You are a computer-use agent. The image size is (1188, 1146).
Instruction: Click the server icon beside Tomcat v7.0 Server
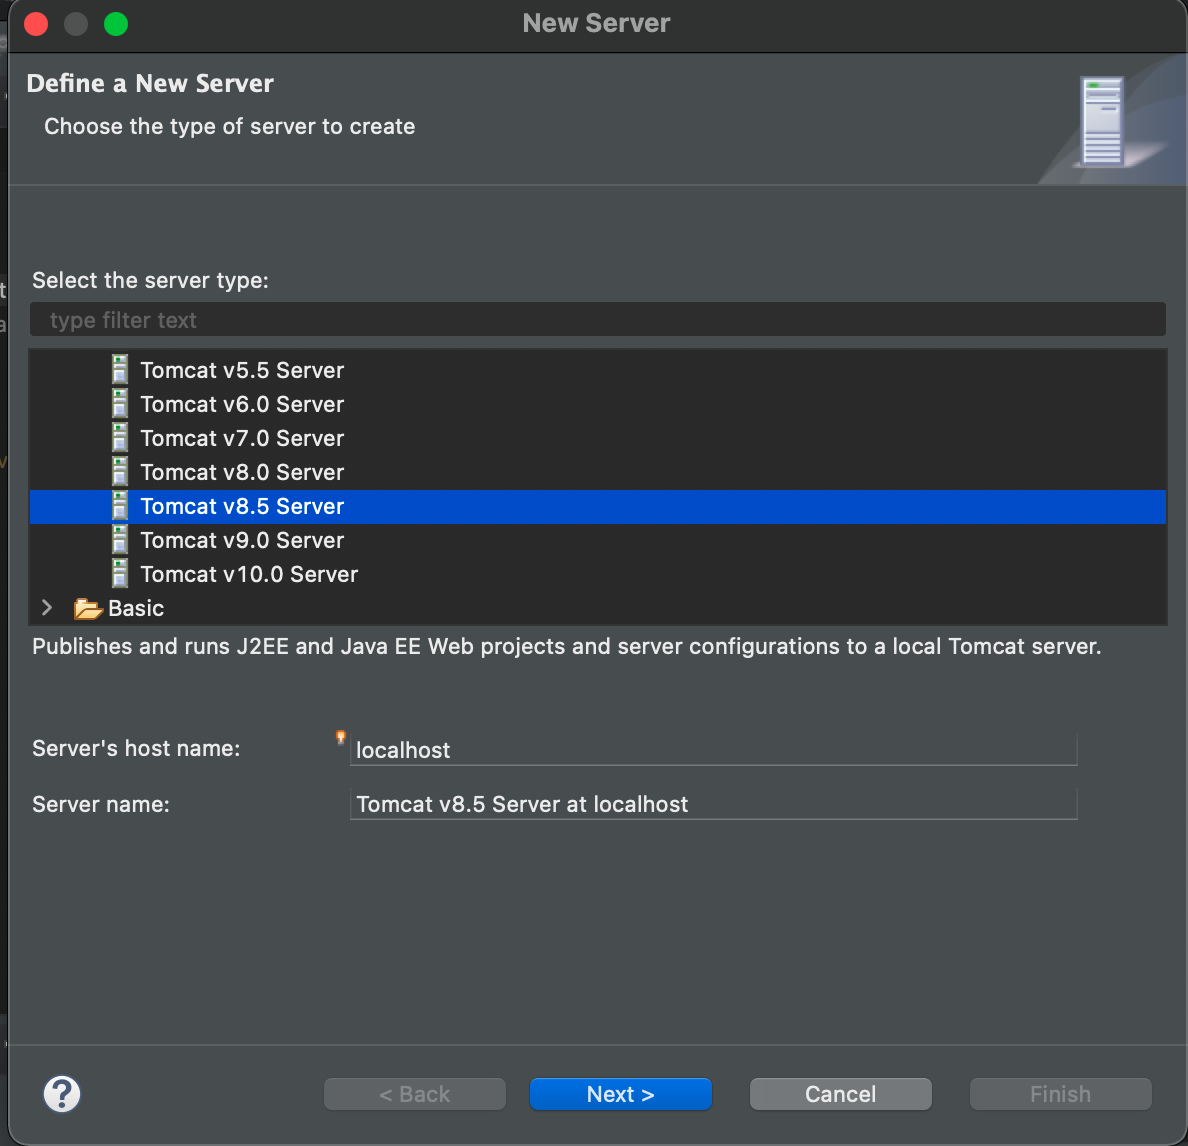point(120,437)
